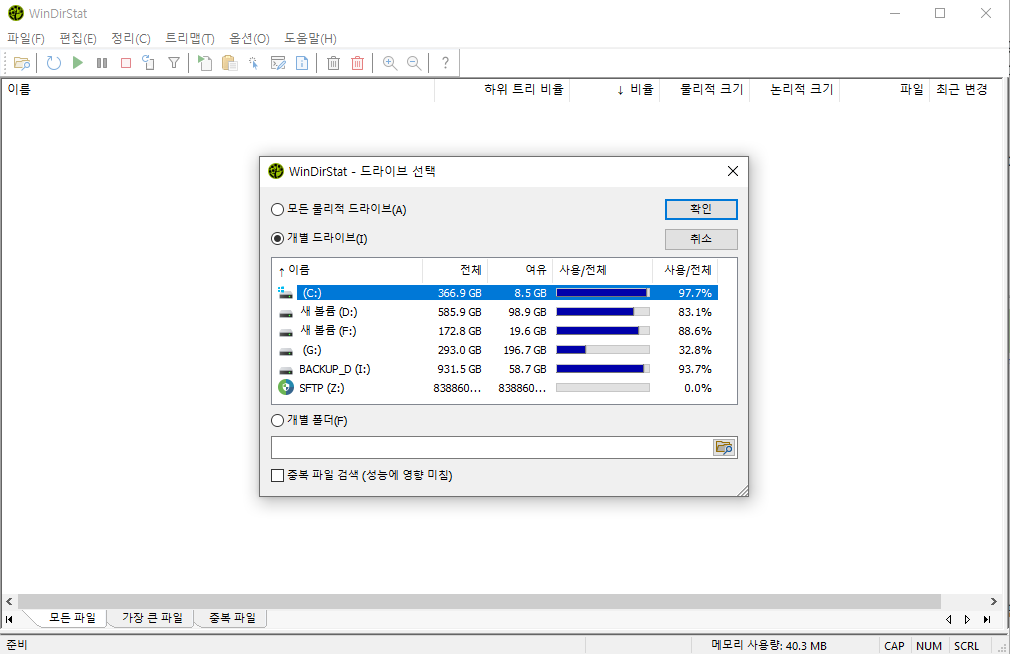
Task: Open the 정리(C) menu
Action: [x=131, y=39]
